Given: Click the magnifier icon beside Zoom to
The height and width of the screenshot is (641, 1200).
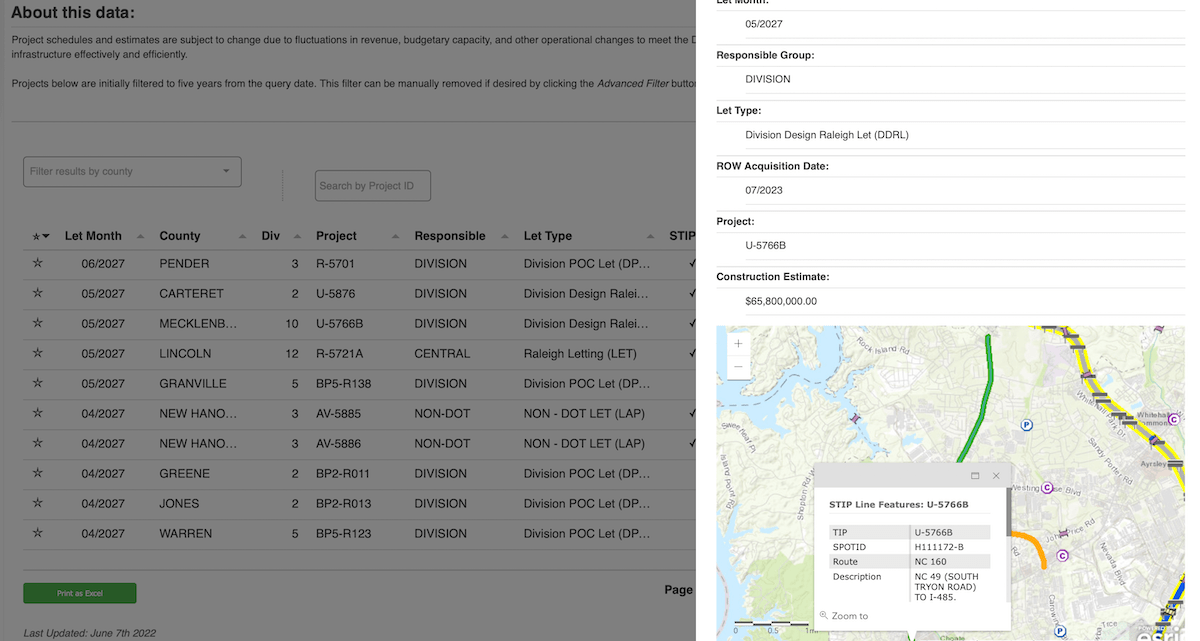Looking at the screenshot, I should point(823,616).
